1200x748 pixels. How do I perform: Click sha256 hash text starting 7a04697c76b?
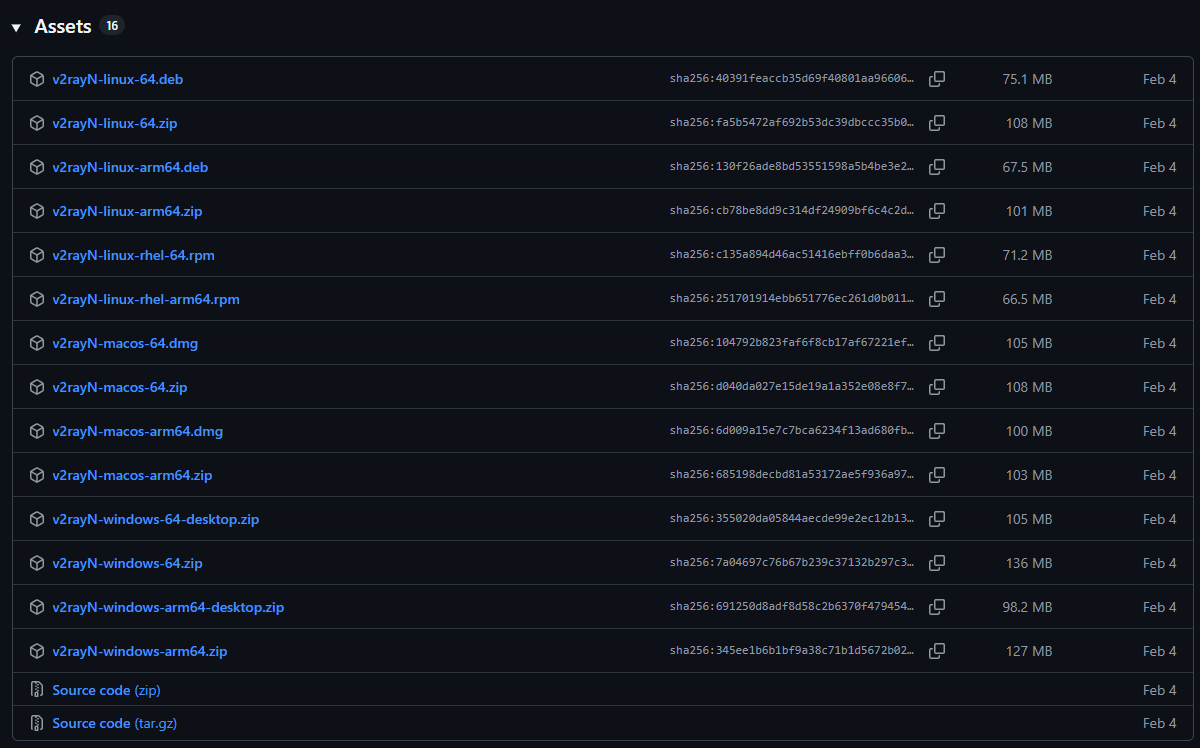(x=792, y=563)
